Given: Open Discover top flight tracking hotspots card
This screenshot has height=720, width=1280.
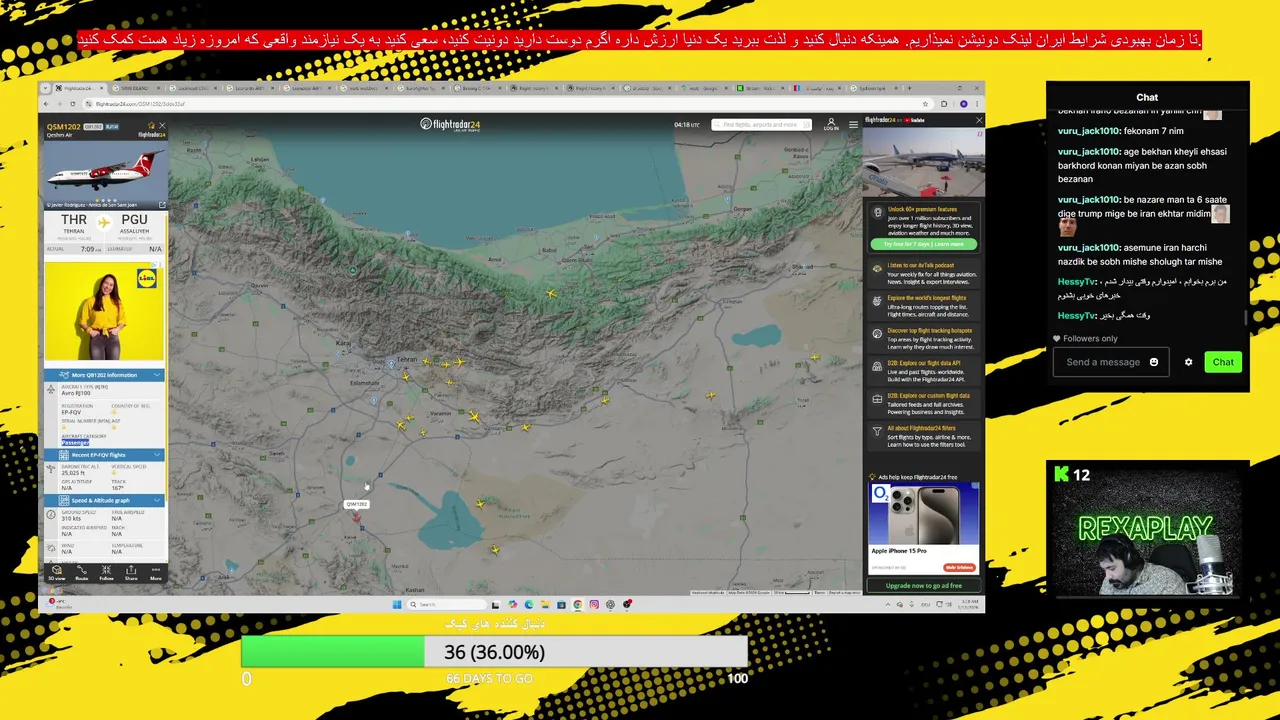Looking at the screenshot, I should pos(923,338).
